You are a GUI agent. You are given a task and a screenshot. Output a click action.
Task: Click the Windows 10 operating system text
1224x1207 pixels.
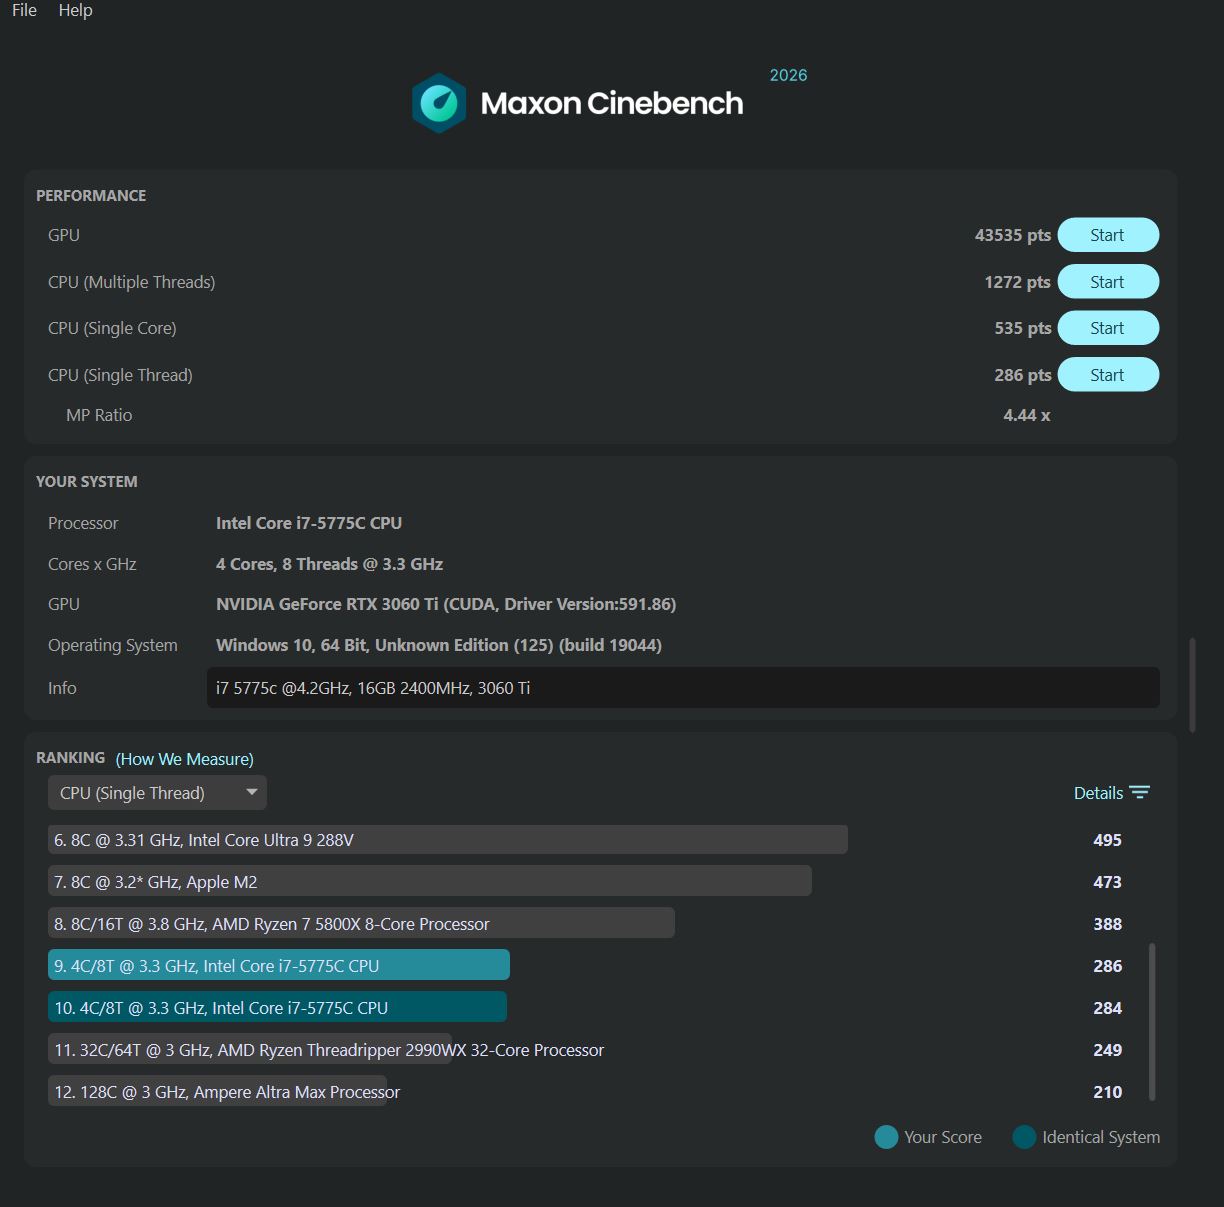[x=439, y=645]
